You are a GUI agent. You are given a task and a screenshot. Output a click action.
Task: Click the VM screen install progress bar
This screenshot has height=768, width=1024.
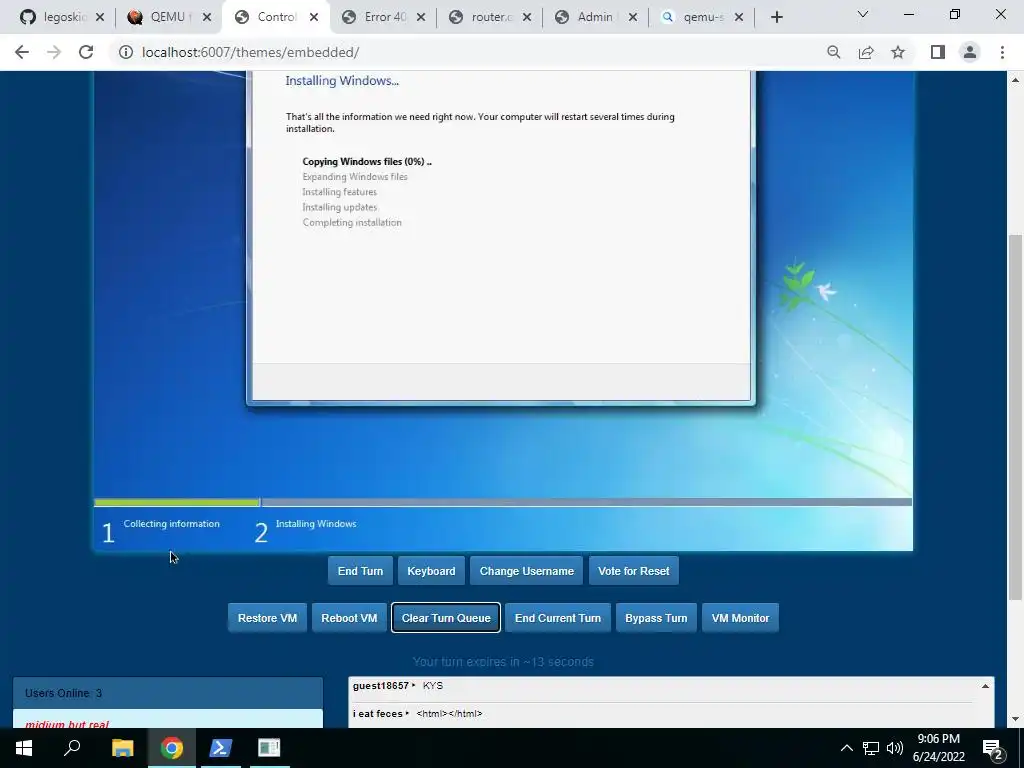pyautogui.click(x=503, y=502)
